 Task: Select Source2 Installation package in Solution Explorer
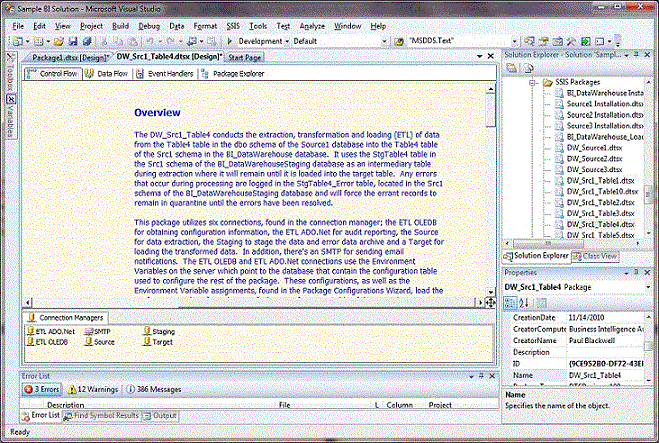click(604, 115)
